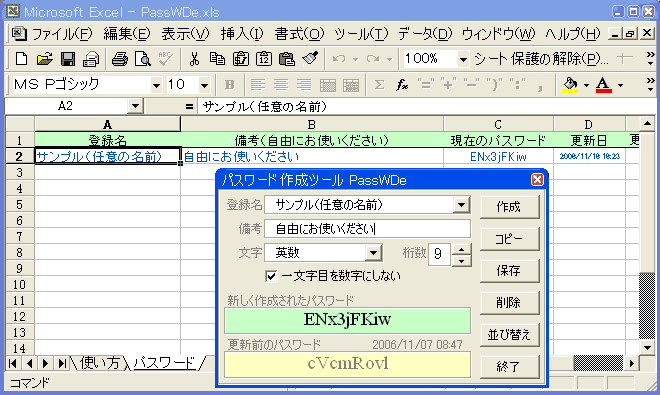
Task: Open the ファイル(F) menu
Action: click(62, 34)
